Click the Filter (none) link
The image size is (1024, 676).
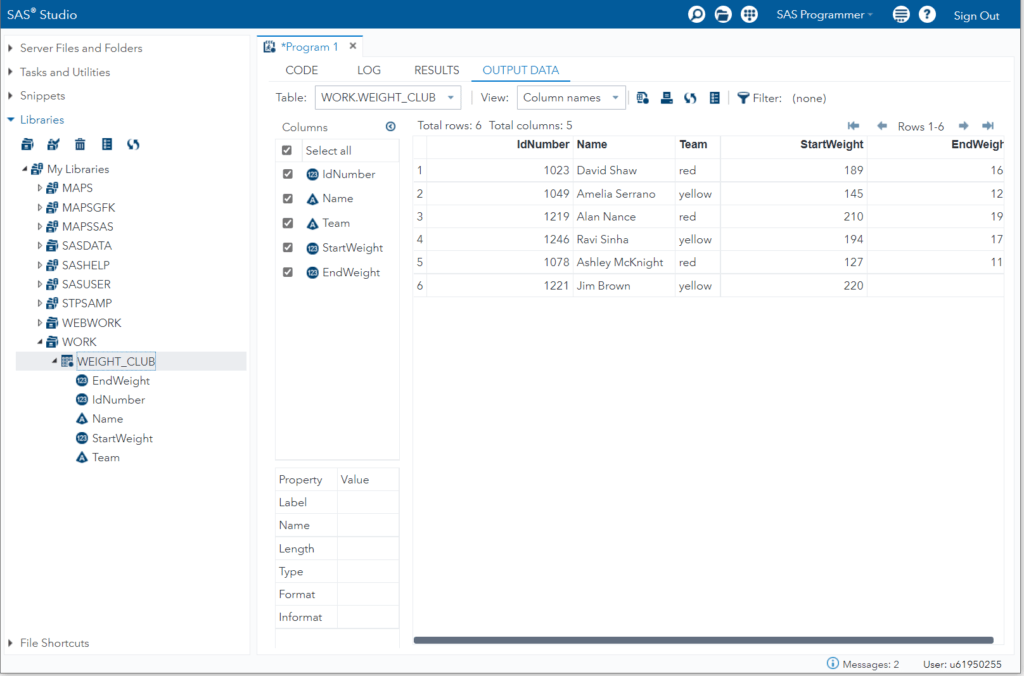click(x=808, y=98)
